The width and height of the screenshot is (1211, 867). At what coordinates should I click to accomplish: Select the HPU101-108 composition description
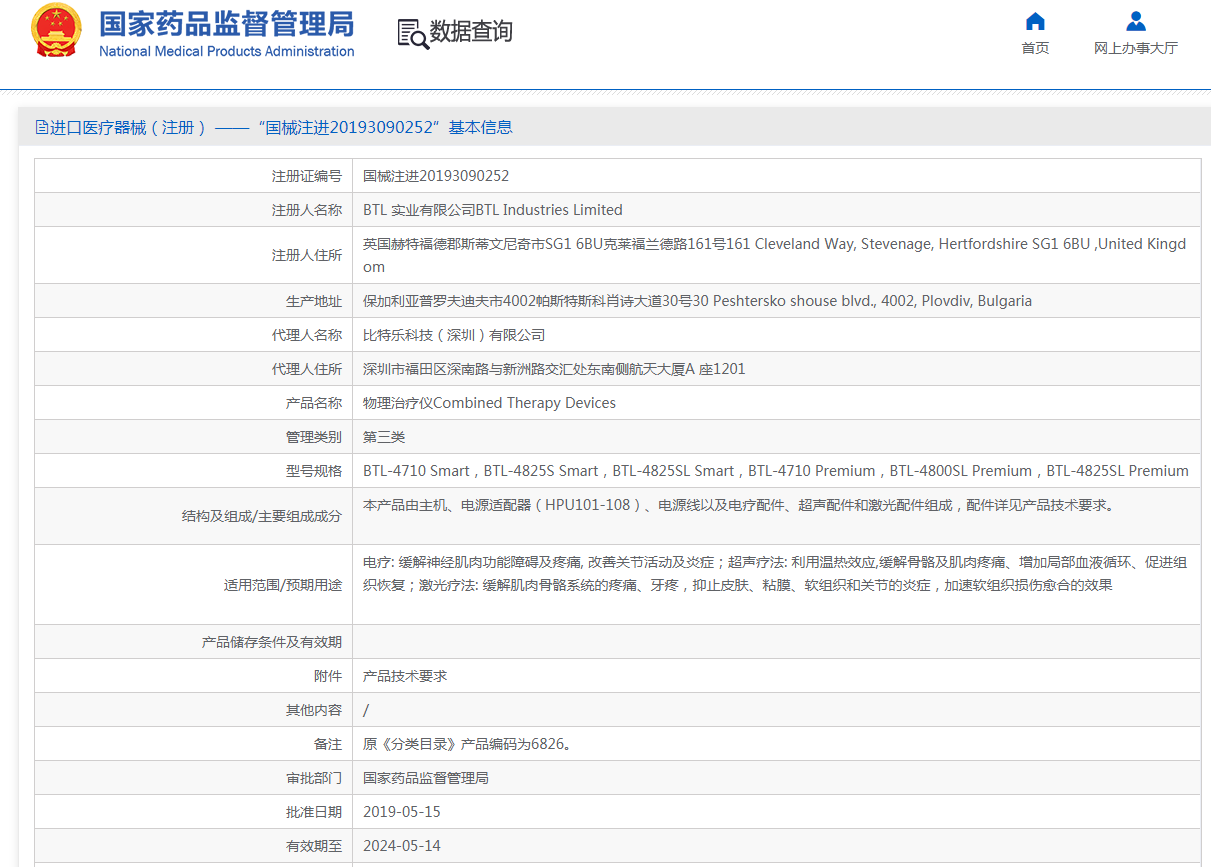coord(738,505)
